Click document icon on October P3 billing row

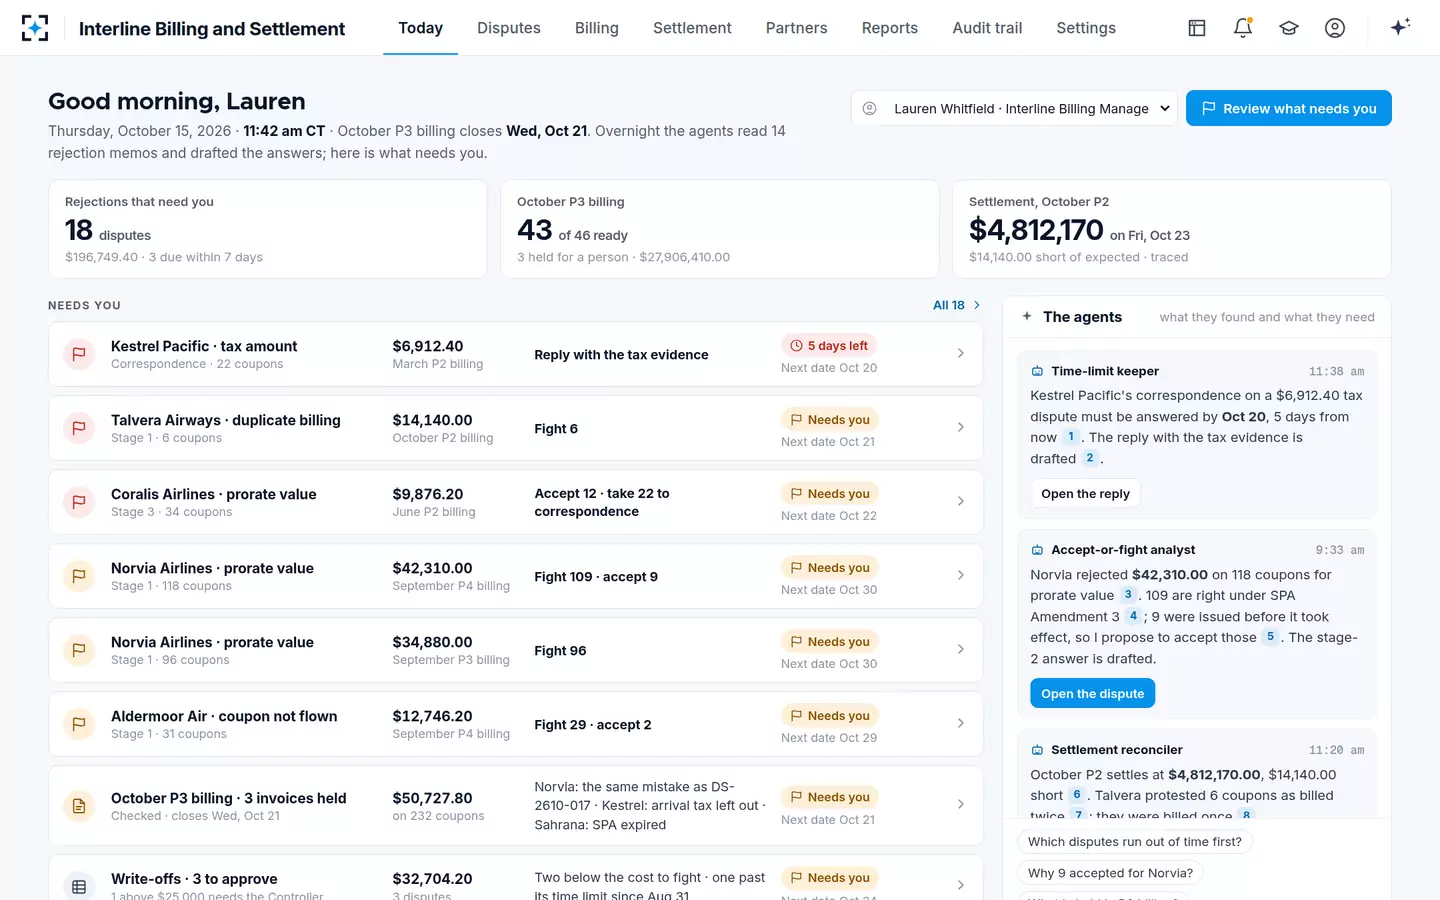[x=79, y=805]
